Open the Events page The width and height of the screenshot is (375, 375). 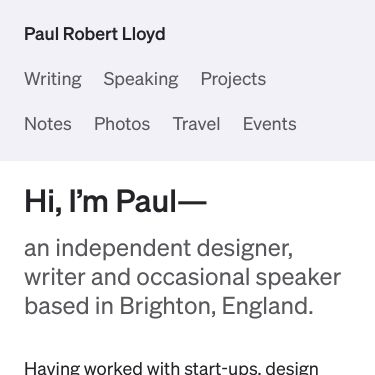tap(269, 124)
